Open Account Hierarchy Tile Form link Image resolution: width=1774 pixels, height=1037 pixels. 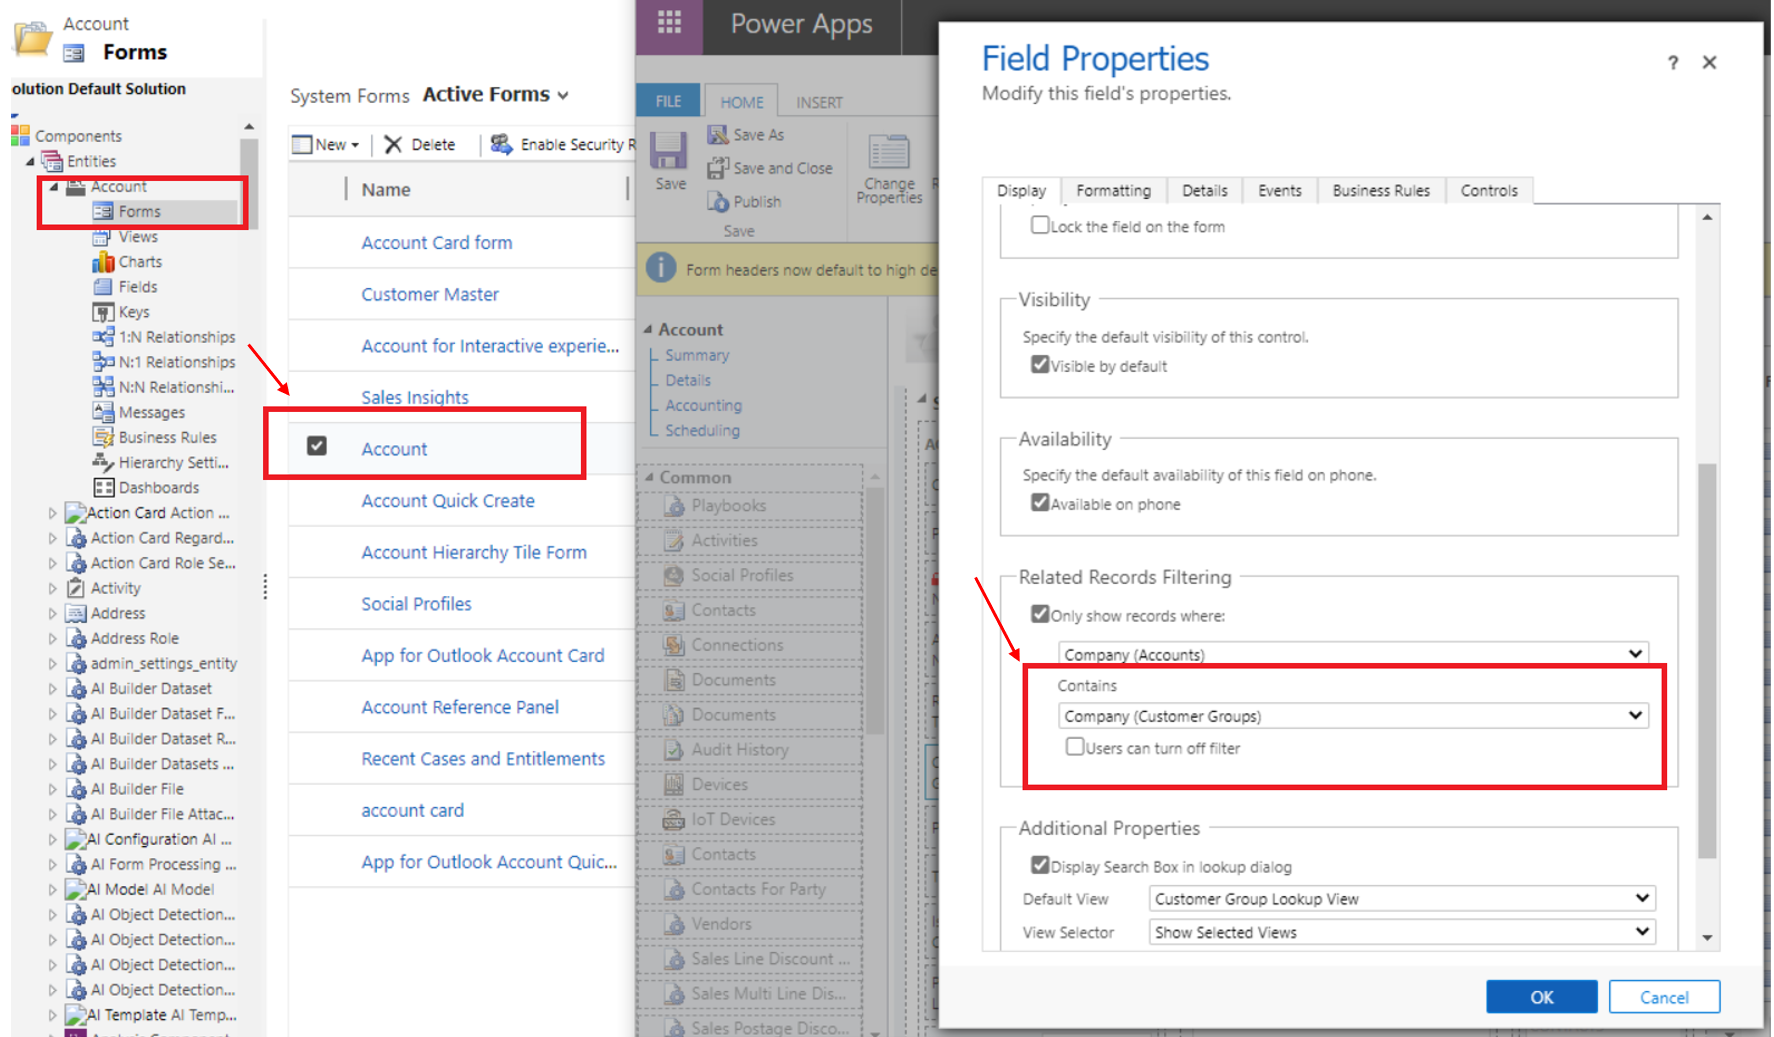(x=474, y=552)
